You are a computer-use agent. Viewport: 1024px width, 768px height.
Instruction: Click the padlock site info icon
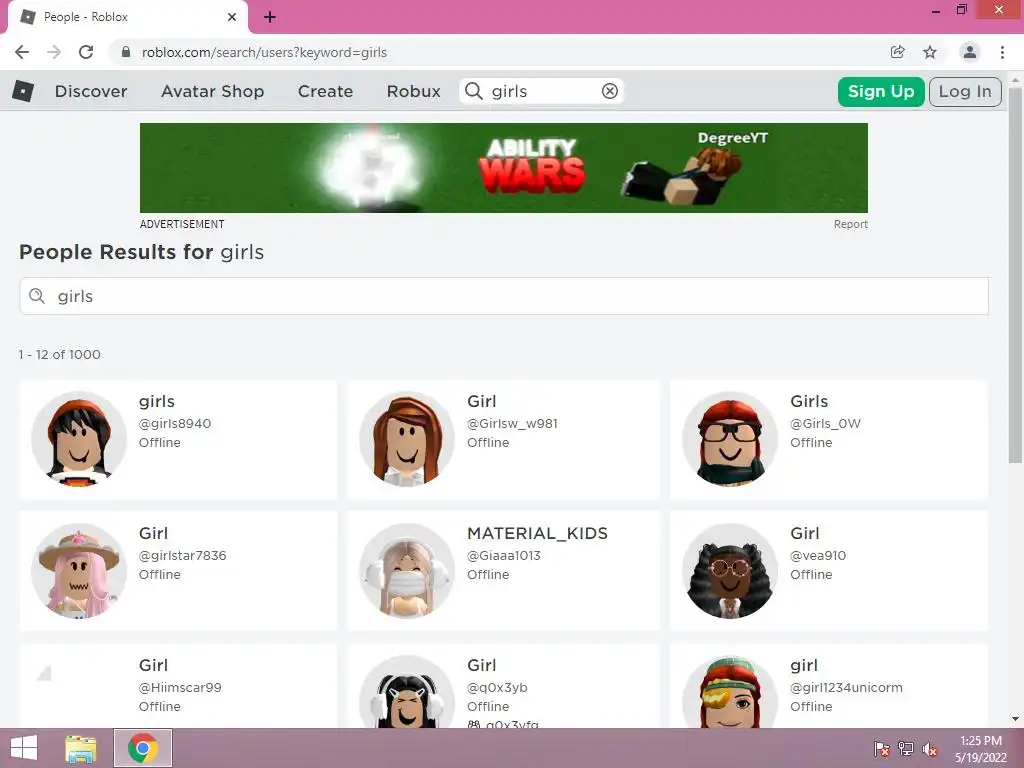(x=126, y=52)
